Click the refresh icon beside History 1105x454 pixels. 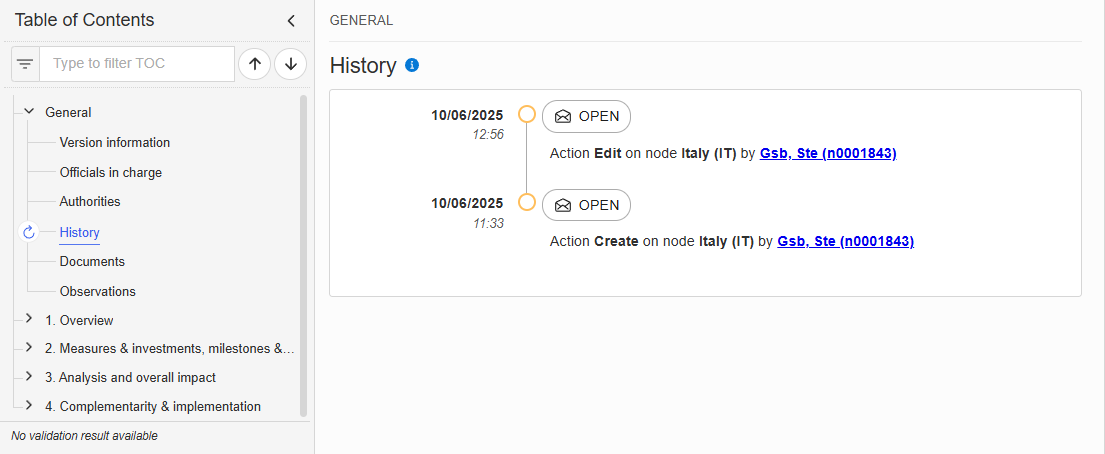tap(29, 232)
